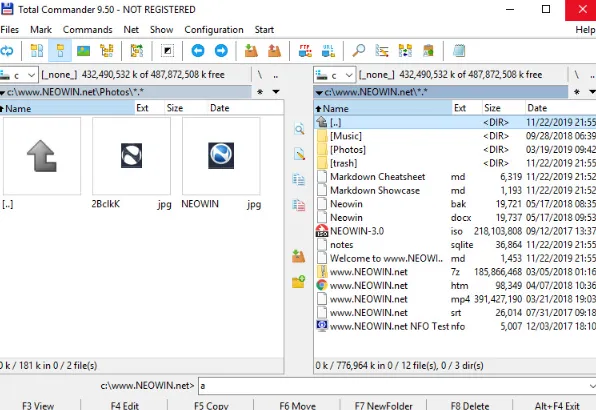Click the F3 View button

tap(38, 405)
